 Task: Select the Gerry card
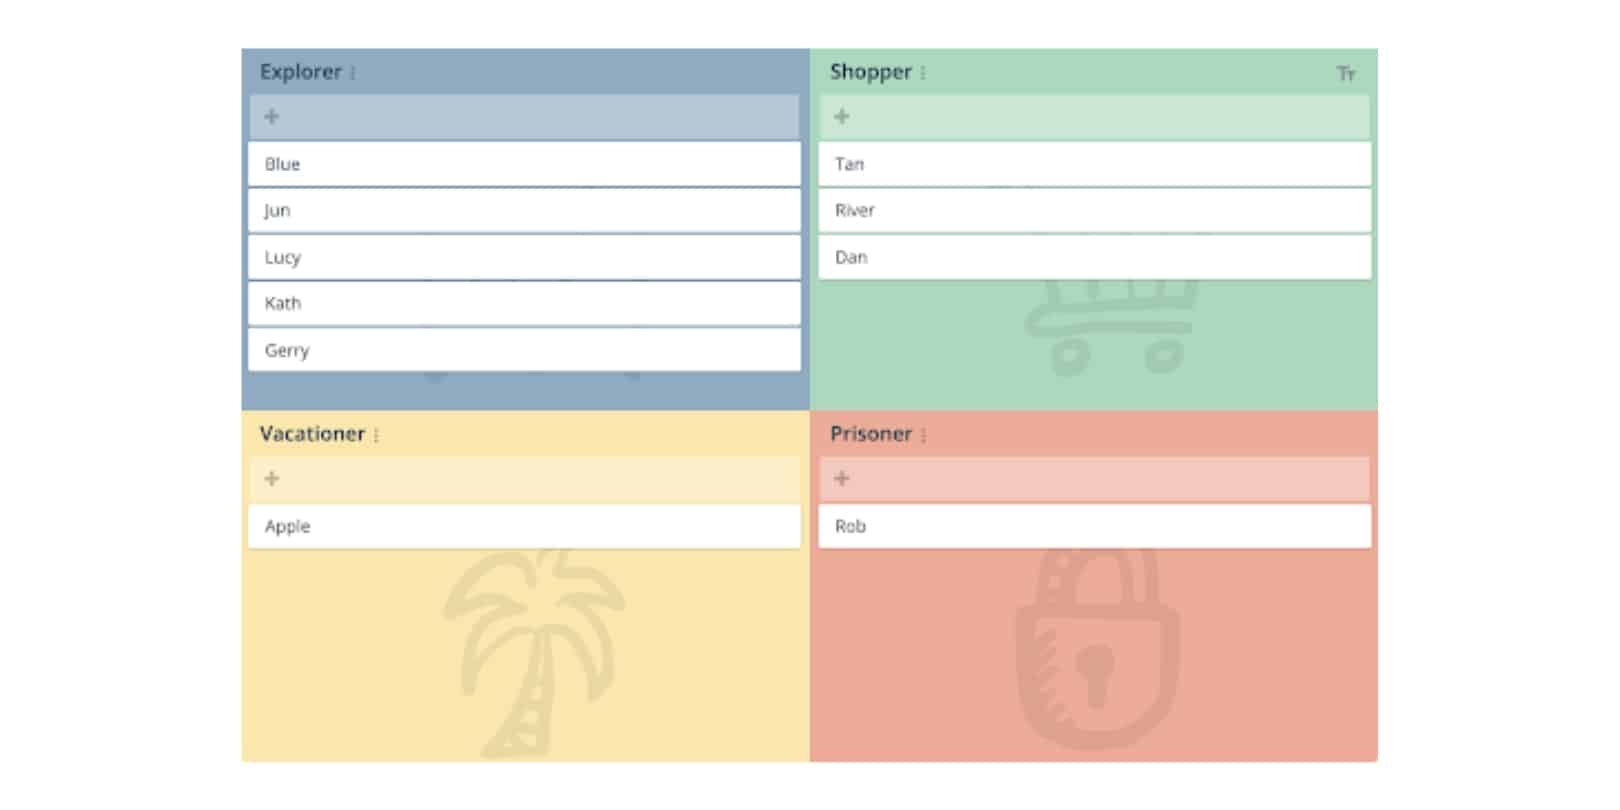pyautogui.click(x=524, y=350)
